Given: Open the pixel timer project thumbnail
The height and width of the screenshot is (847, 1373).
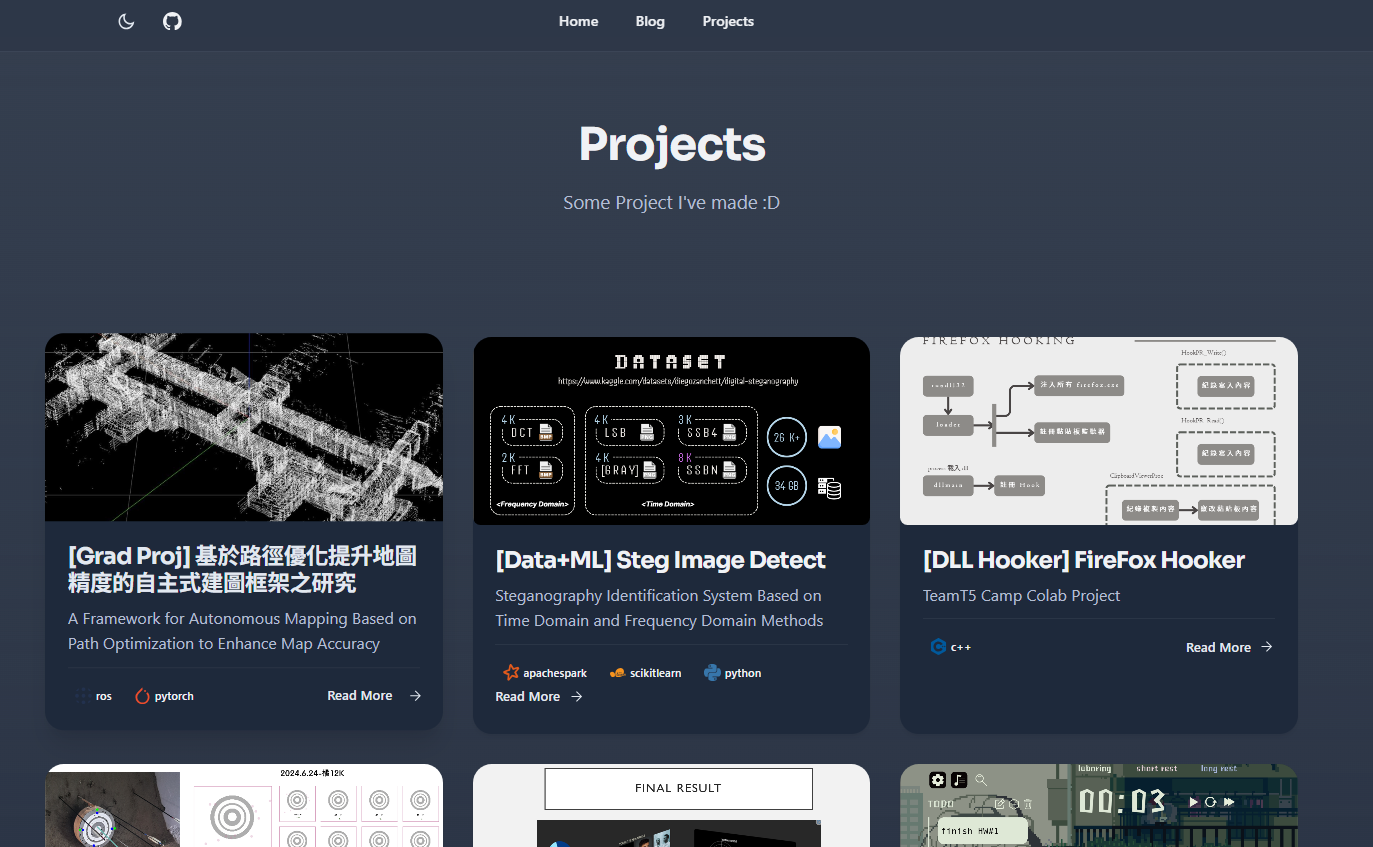Looking at the screenshot, I should (1099, 805).
